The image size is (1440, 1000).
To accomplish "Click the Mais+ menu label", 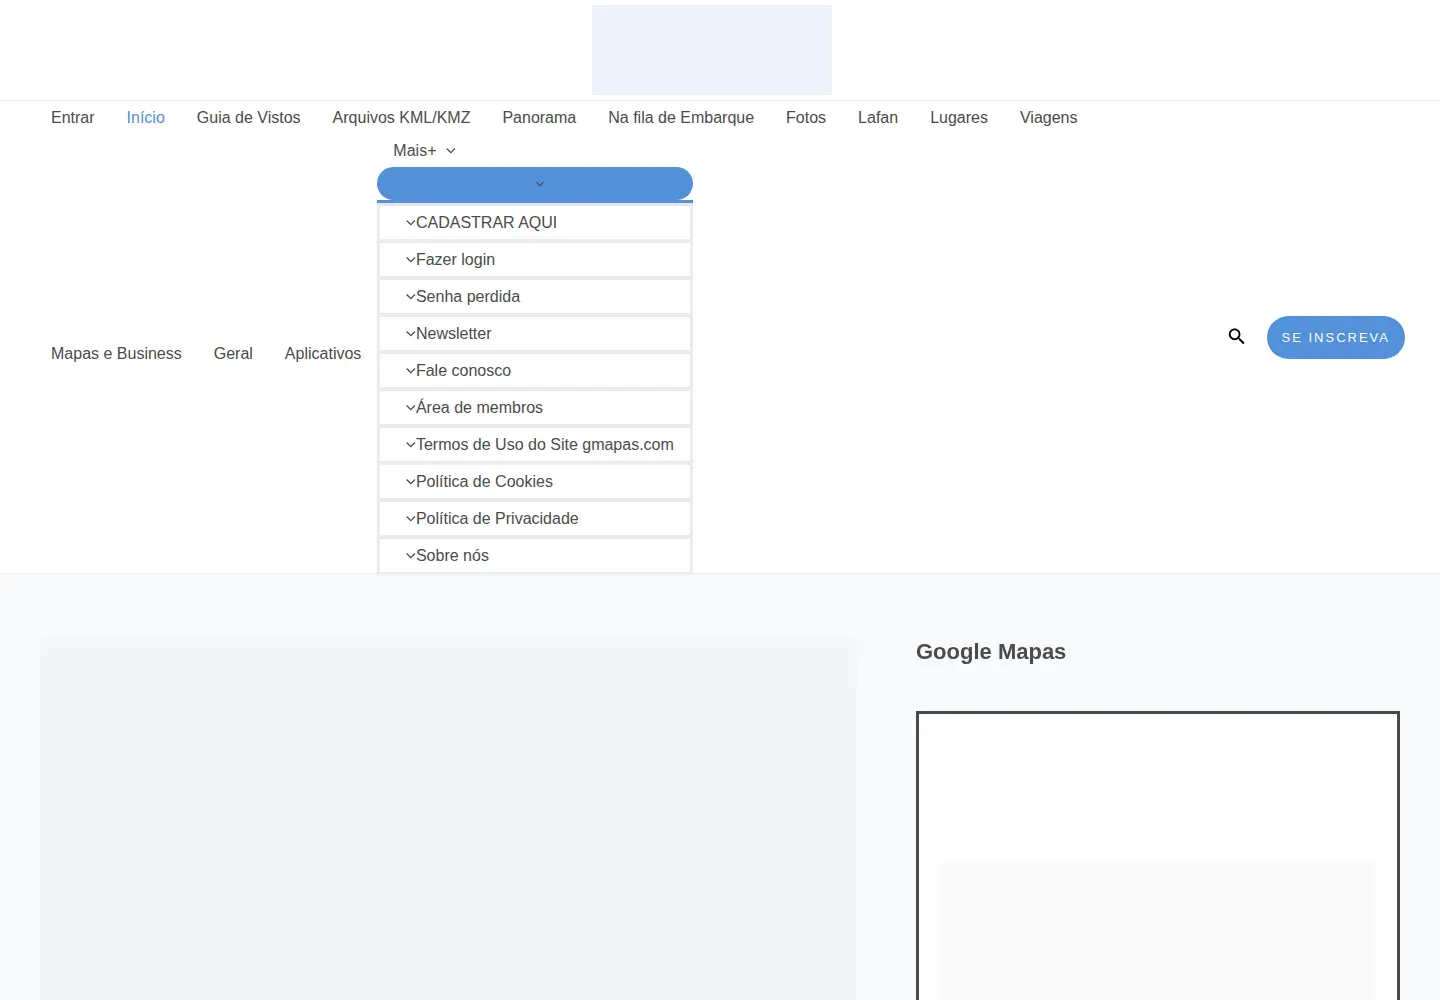I will point(414,151).
